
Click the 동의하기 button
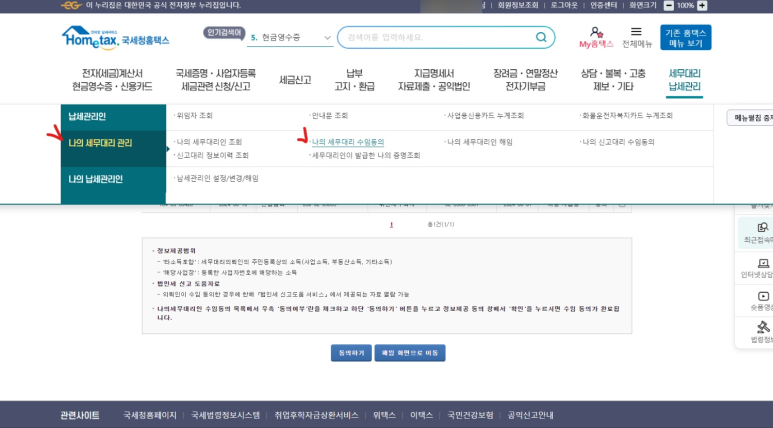[x=351, y=353]
